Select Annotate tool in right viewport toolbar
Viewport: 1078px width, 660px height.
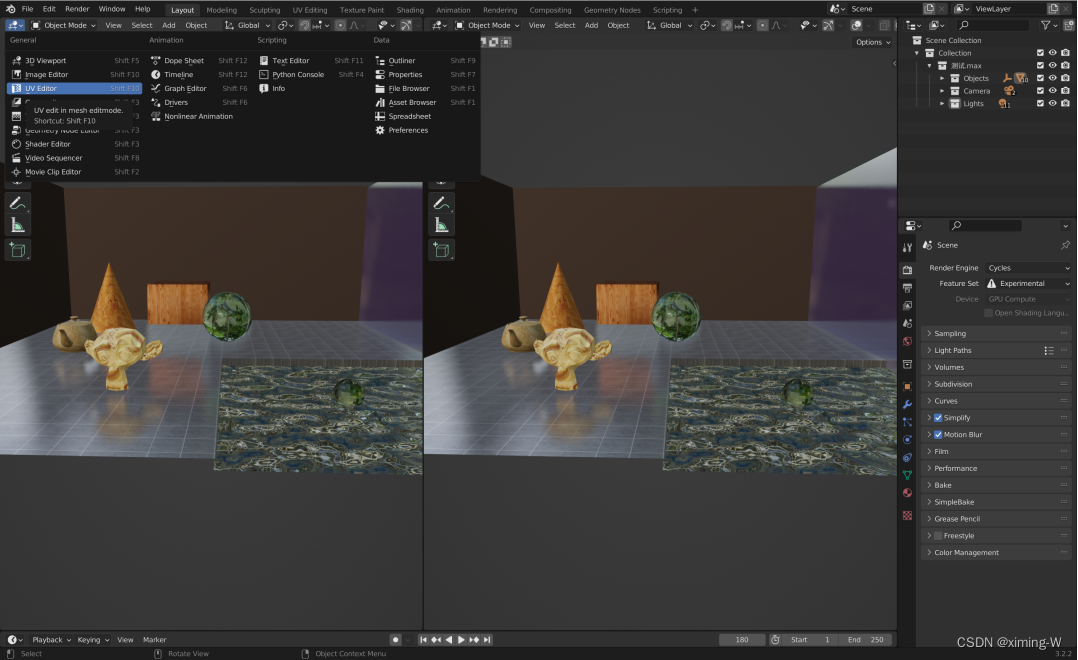coord(441,203)
